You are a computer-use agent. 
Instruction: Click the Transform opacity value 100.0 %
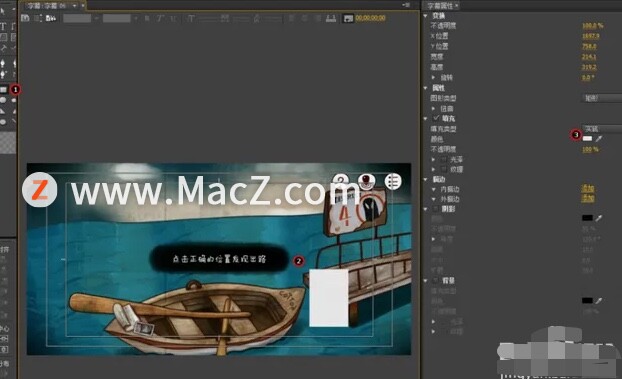tap(593, 26)
